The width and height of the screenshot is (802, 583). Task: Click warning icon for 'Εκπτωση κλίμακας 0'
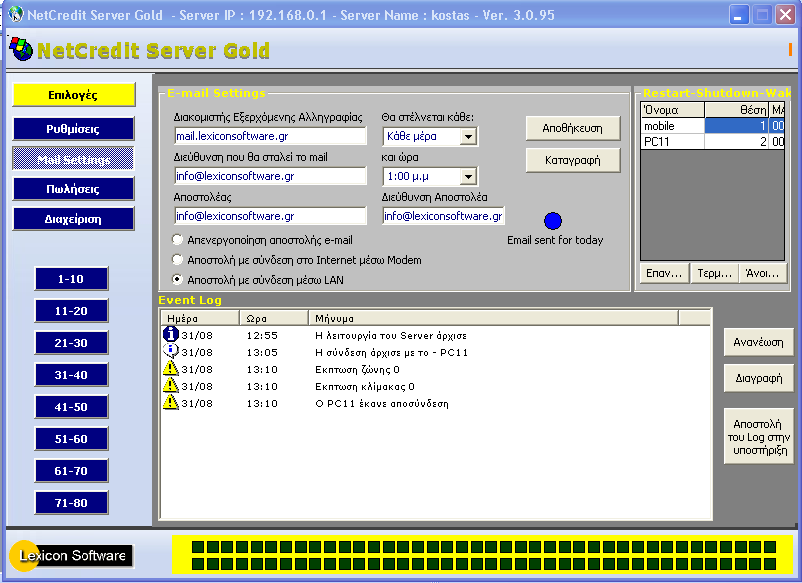pos(170,385)
